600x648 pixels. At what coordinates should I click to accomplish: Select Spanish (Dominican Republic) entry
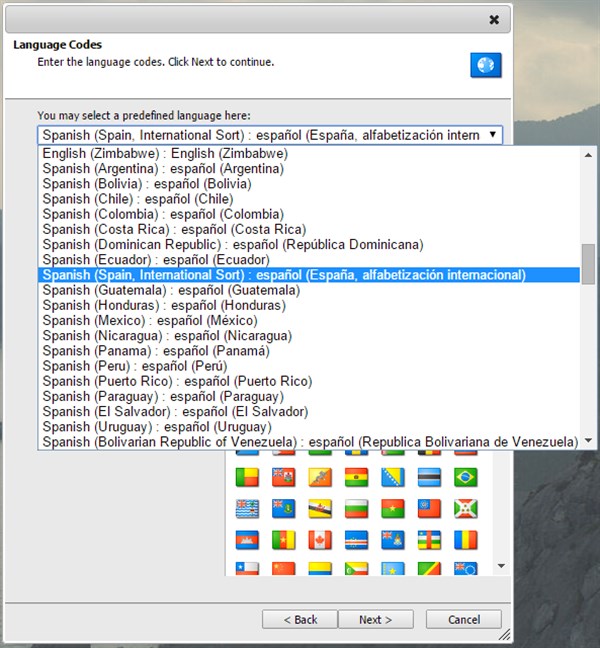coord(309,245)
